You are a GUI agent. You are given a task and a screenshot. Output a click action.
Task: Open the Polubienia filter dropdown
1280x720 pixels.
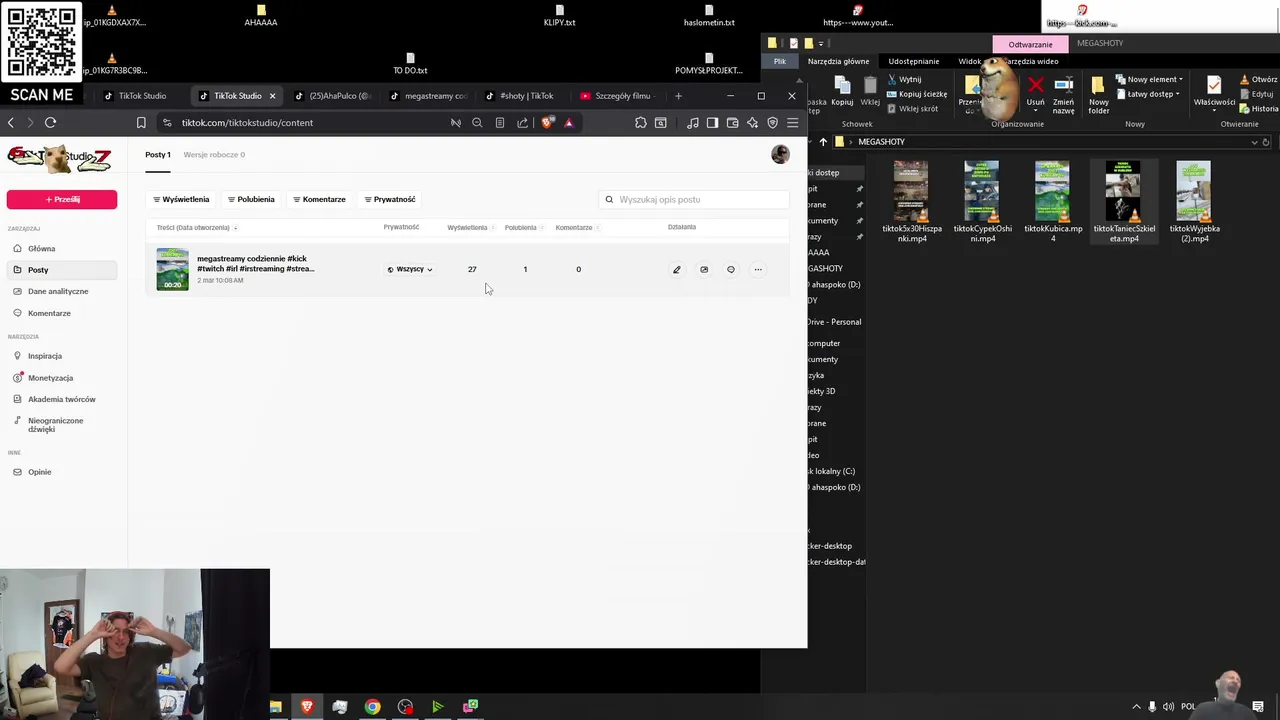[x=250, y=199]
